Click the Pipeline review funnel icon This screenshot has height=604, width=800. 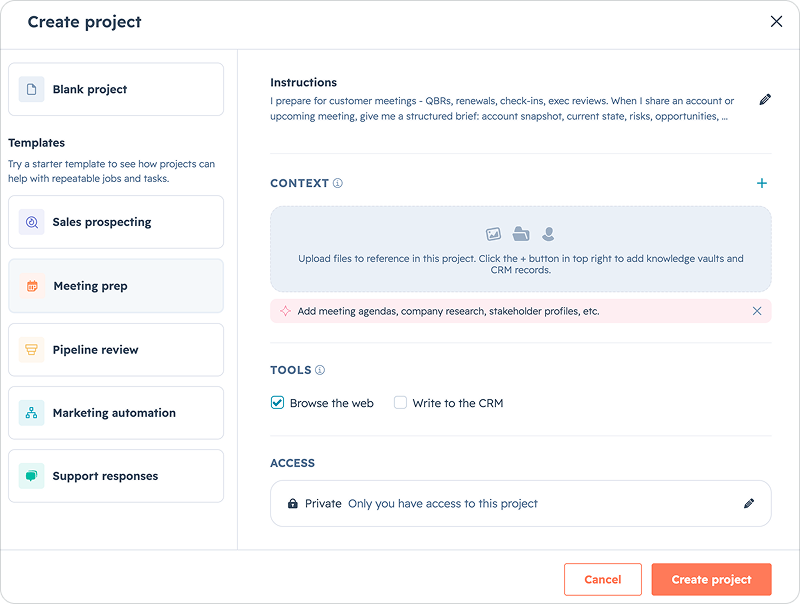(x=32, y=349)
